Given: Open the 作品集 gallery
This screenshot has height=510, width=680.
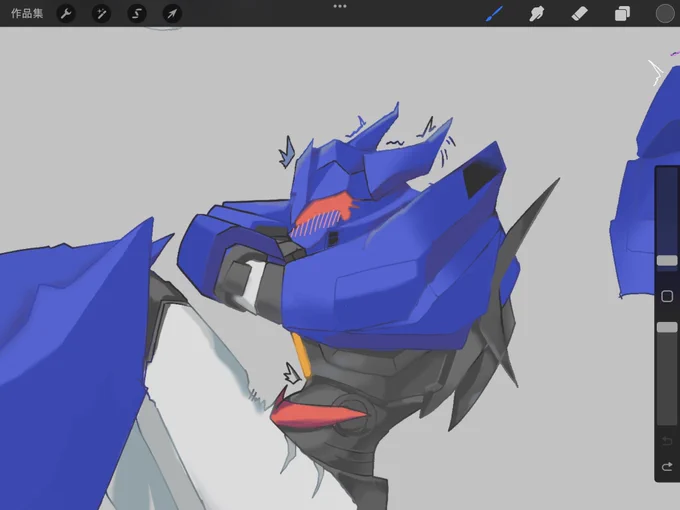Looking at the screenshot, I should point(27,13).
